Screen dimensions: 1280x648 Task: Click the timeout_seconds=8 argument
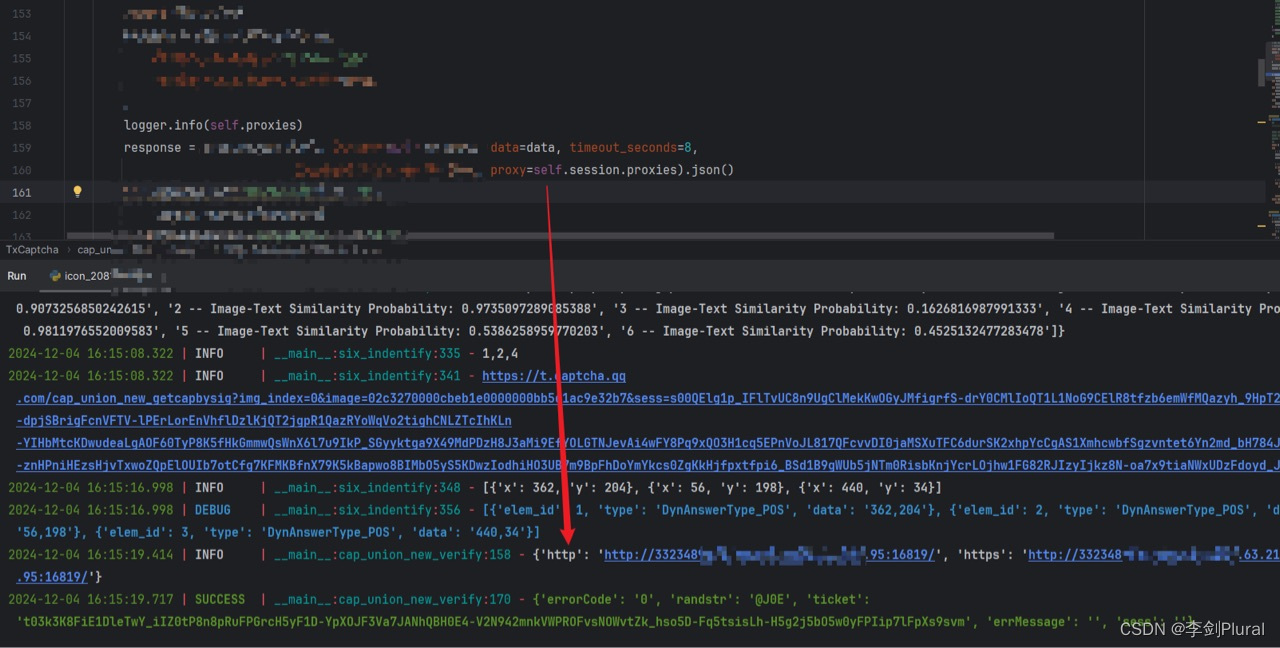(x=629, y=148)
